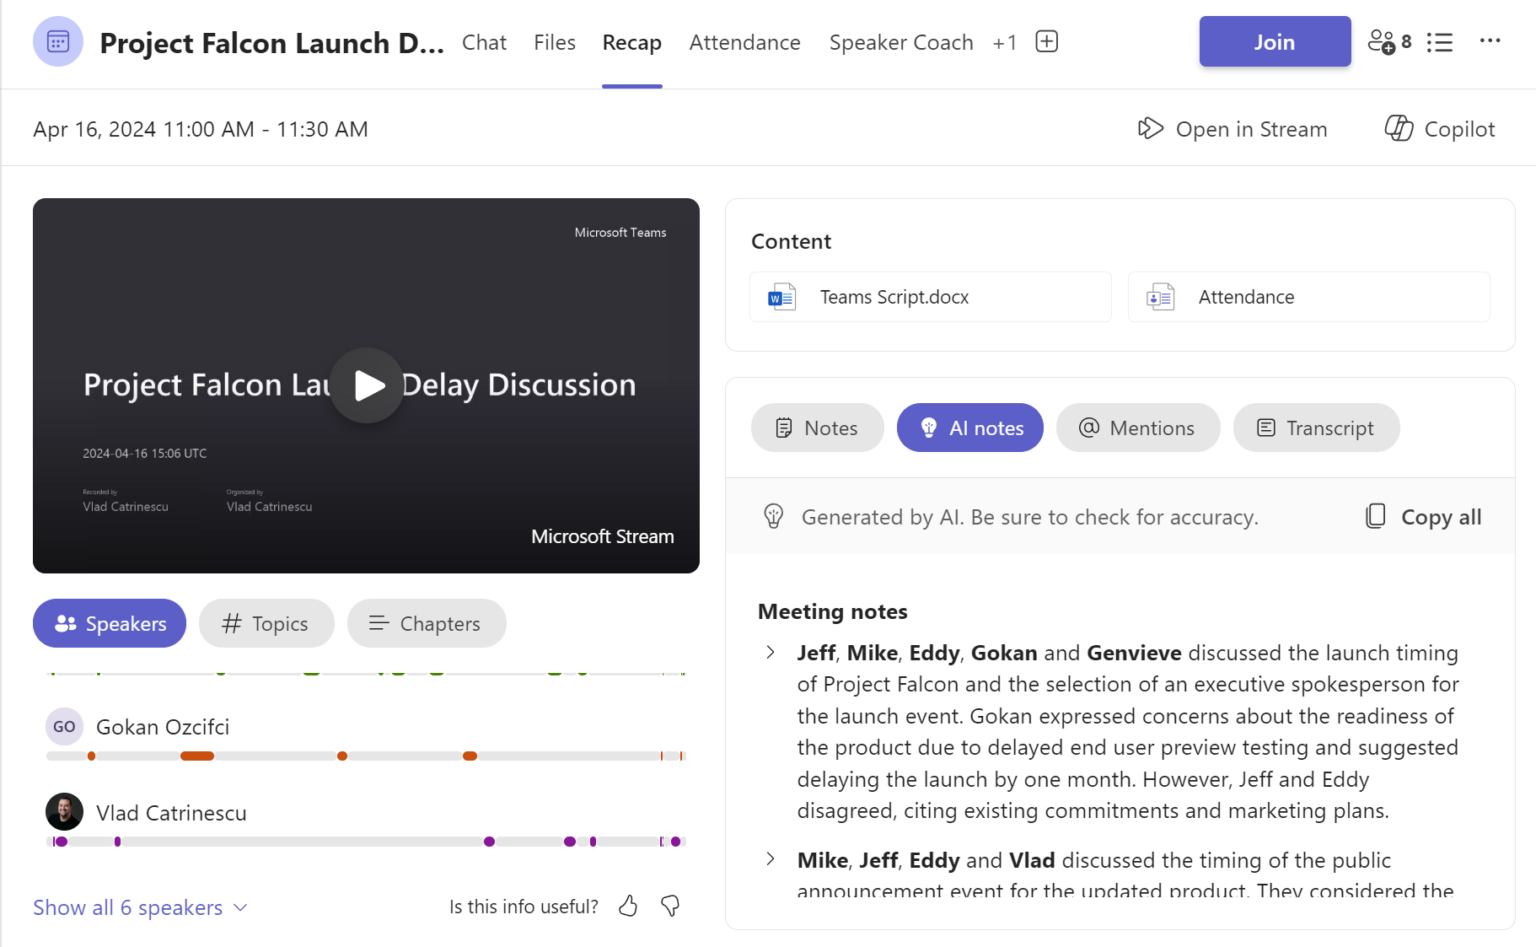The width and height of the screenshot is (1536, 947).
Task: Open the Teams Script.docx file
Action: coord(929,297)
